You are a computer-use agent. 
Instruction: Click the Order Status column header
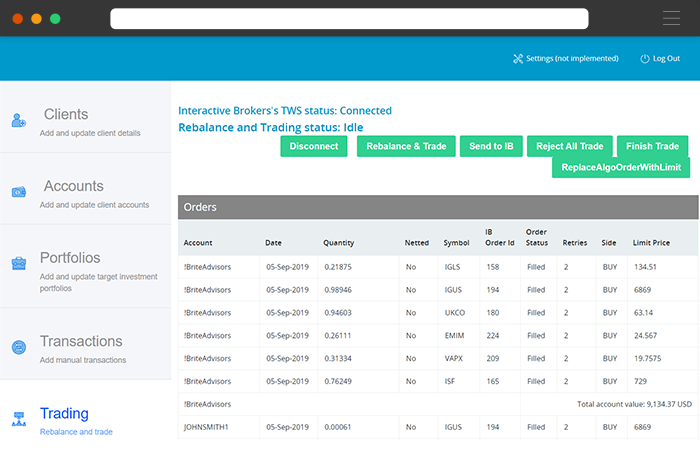[537, 238]
